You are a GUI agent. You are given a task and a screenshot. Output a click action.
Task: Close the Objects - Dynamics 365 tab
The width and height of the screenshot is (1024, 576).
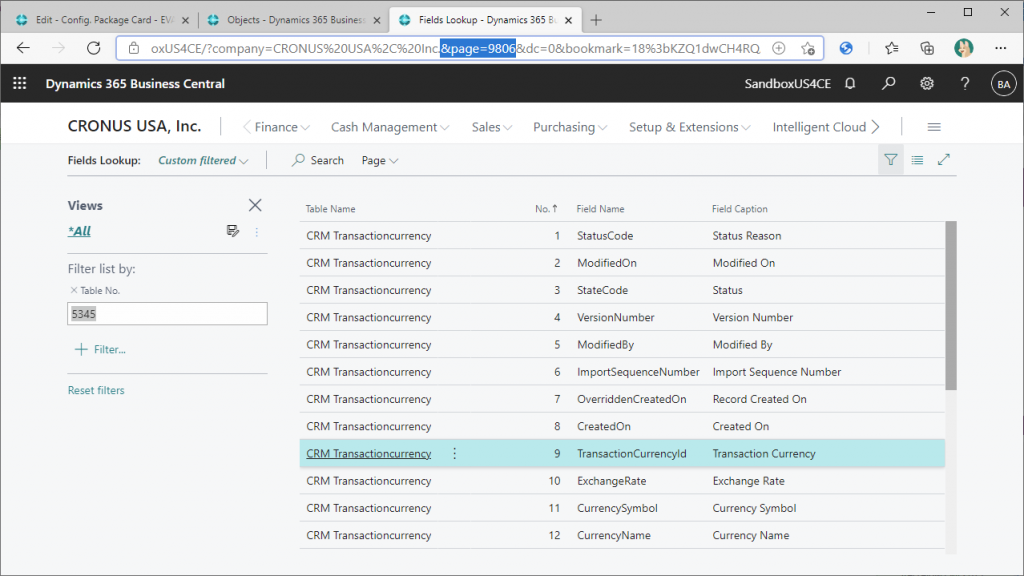point(377,20)
